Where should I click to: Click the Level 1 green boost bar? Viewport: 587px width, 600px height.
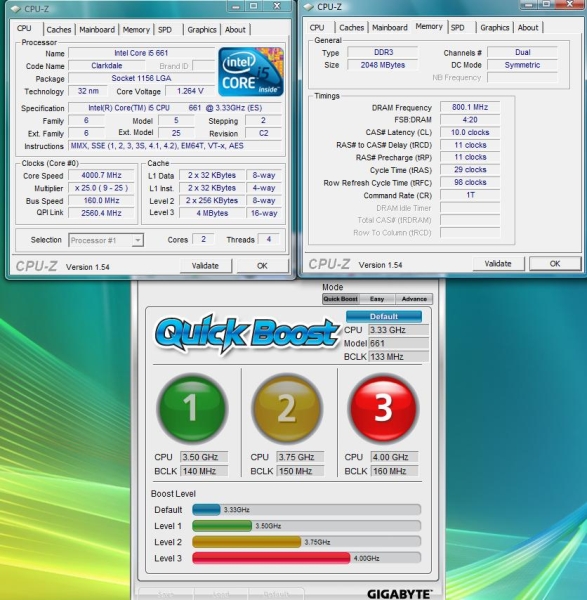click(222, 526)
